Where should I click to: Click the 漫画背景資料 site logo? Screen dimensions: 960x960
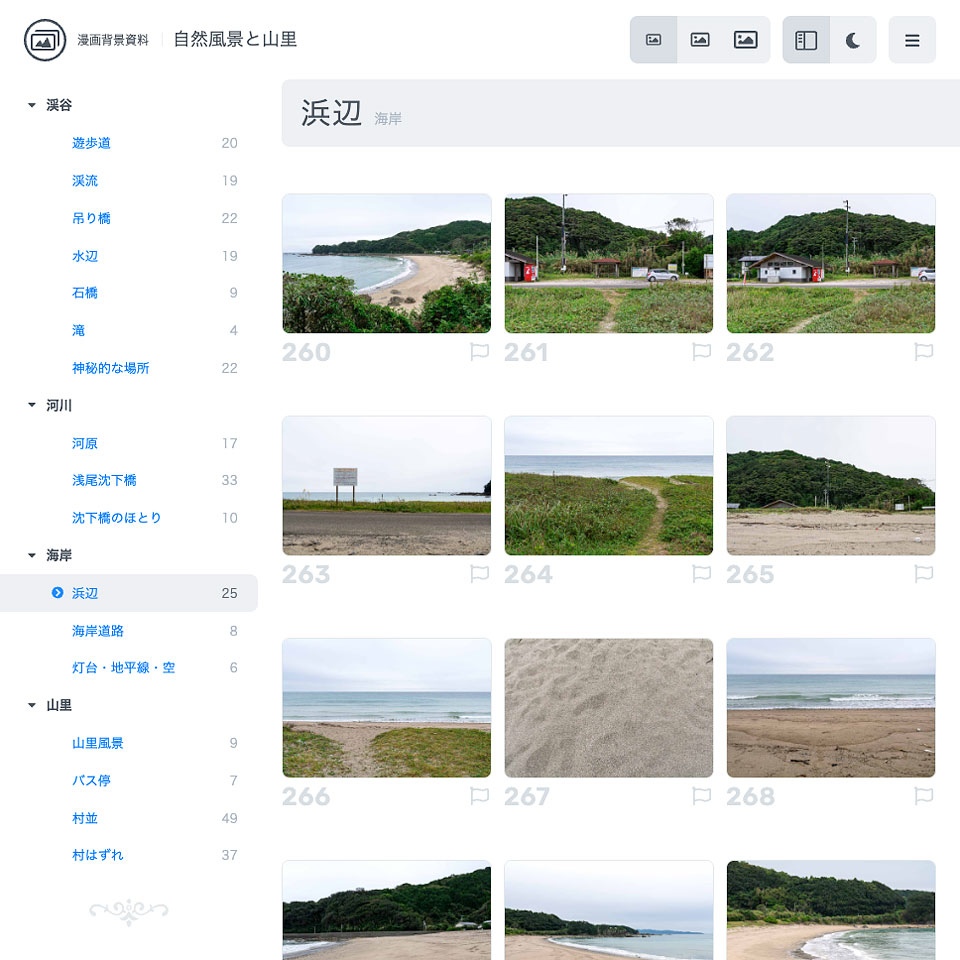[44, 41]
